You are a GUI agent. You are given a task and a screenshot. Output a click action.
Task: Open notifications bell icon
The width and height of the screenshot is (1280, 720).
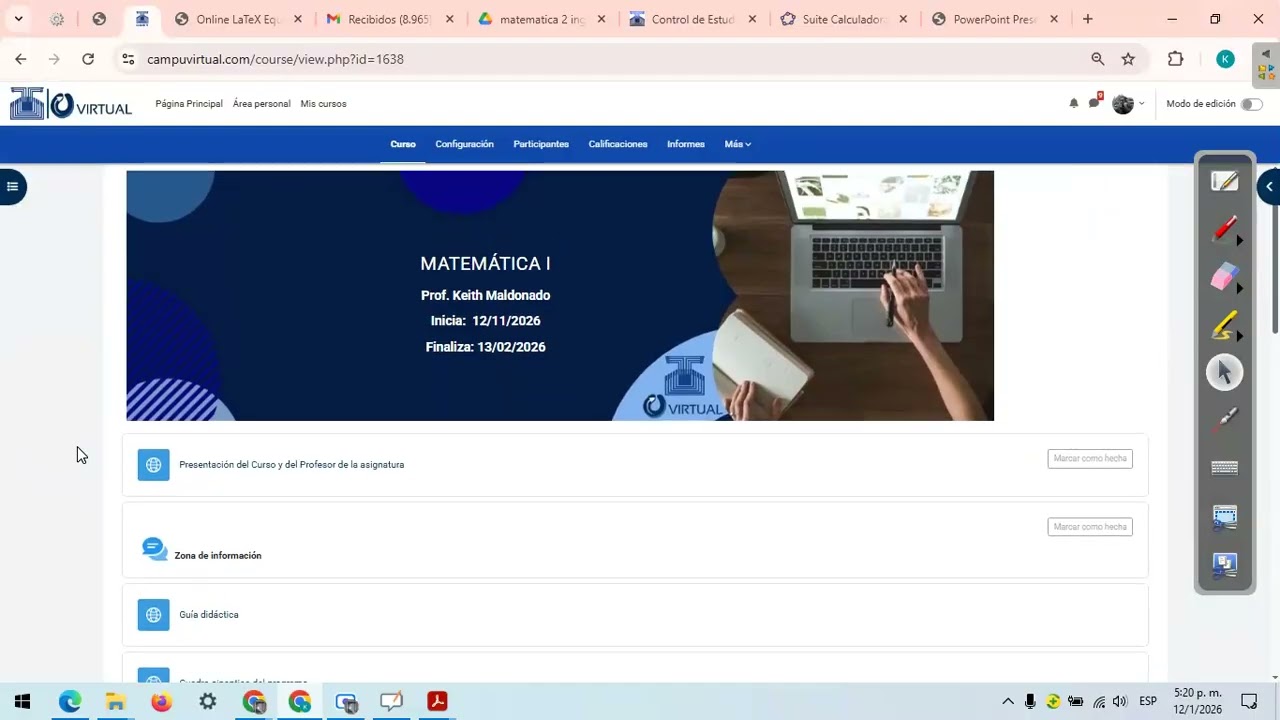pyautogui.click(x=1074, y=103)
